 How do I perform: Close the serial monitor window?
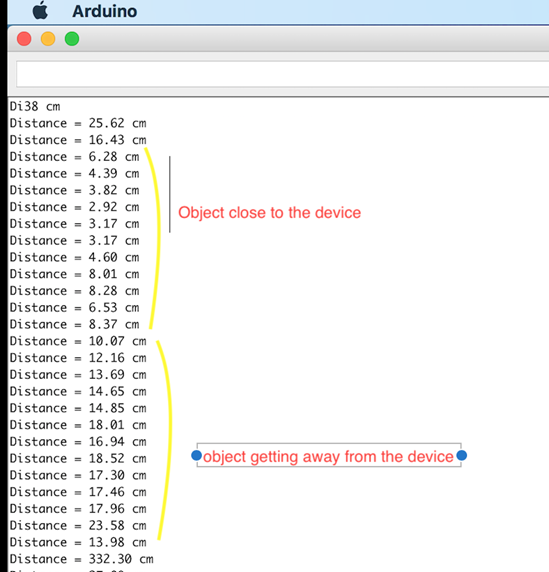[24, 39]
